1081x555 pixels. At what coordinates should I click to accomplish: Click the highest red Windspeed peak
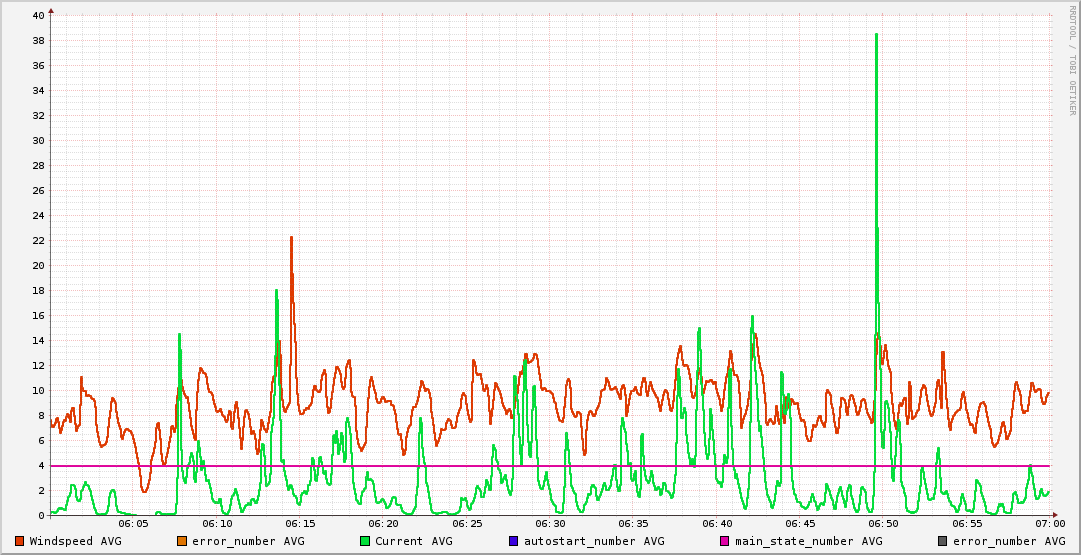tap(291, 238)
